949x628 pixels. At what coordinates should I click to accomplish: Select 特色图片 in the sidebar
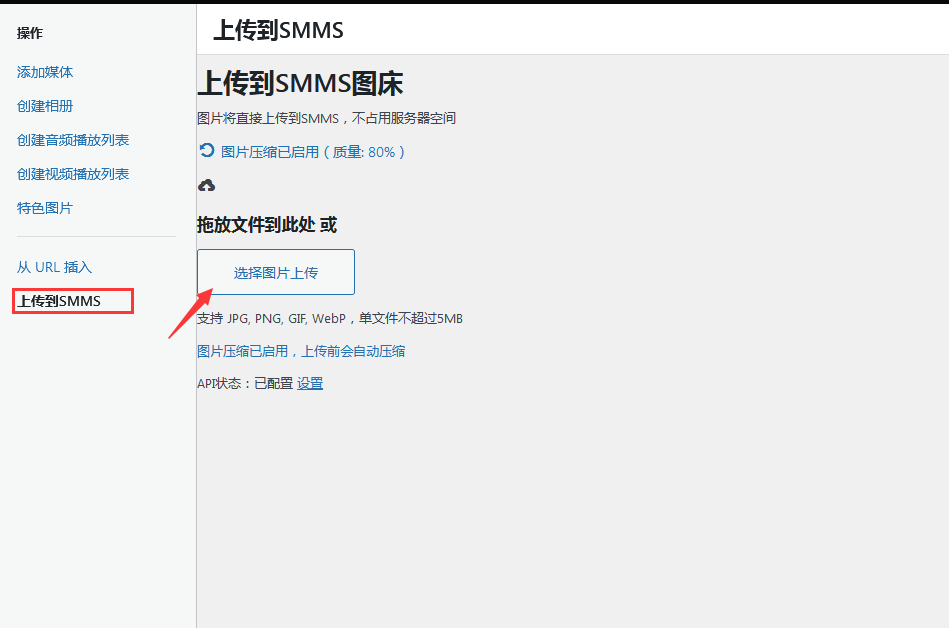[x=45, y=208]
